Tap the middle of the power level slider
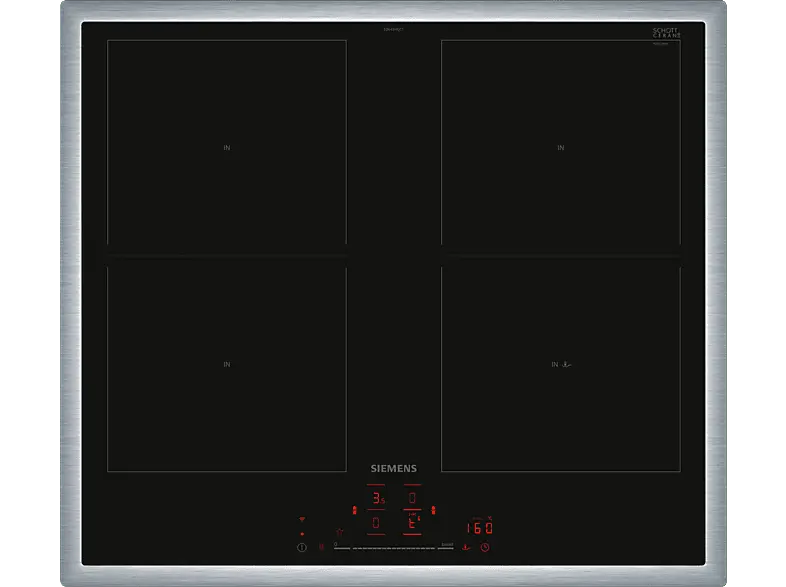This screenshot has width=786, height=587. pyautogui.click(x=385, y=548)
